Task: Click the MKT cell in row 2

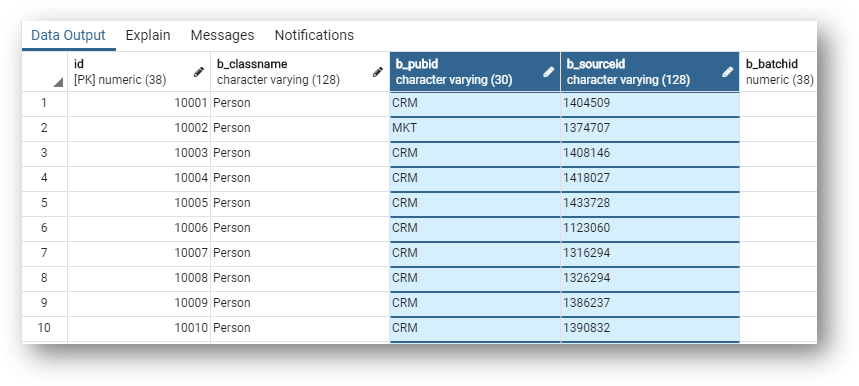Action: [x=475, y=128]
